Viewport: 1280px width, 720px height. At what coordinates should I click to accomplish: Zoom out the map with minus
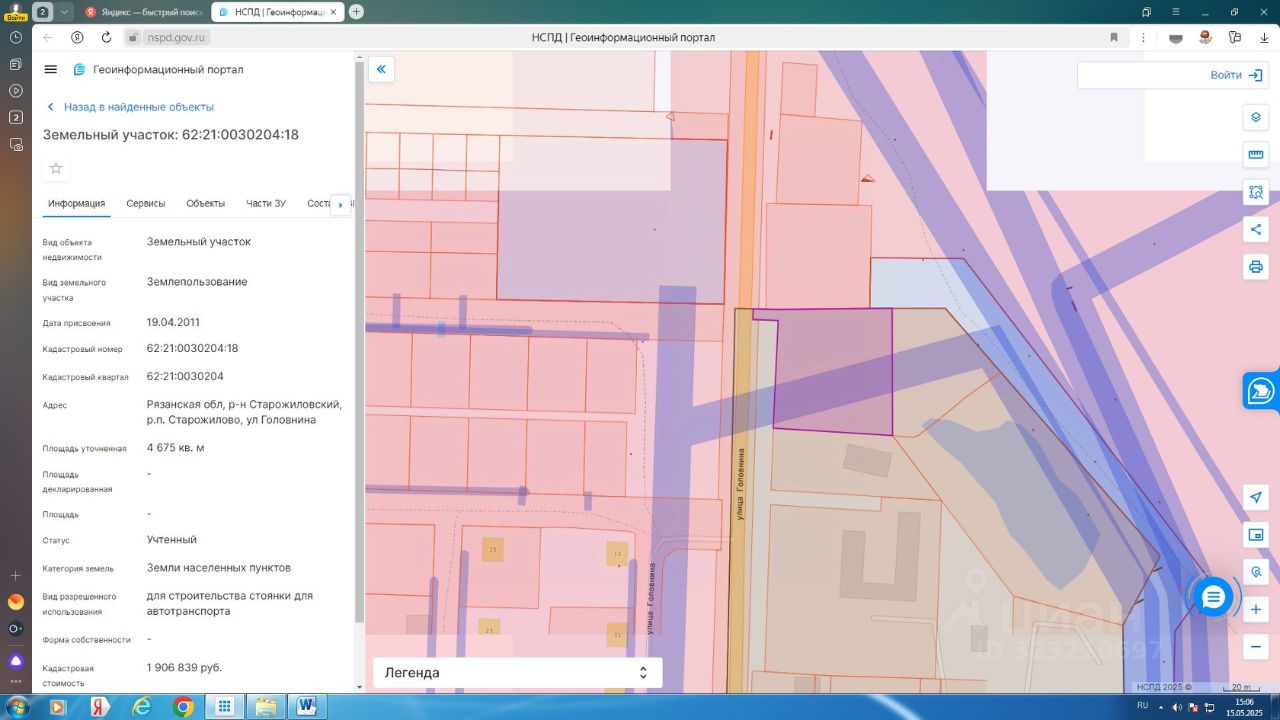click(x=1256, y=646)
